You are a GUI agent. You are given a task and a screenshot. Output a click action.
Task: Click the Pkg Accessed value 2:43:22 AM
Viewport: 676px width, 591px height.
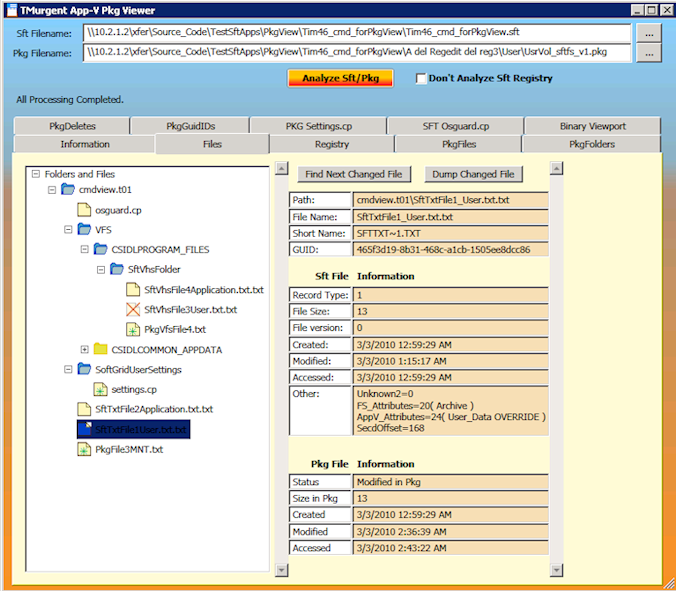tap(451, 548)
